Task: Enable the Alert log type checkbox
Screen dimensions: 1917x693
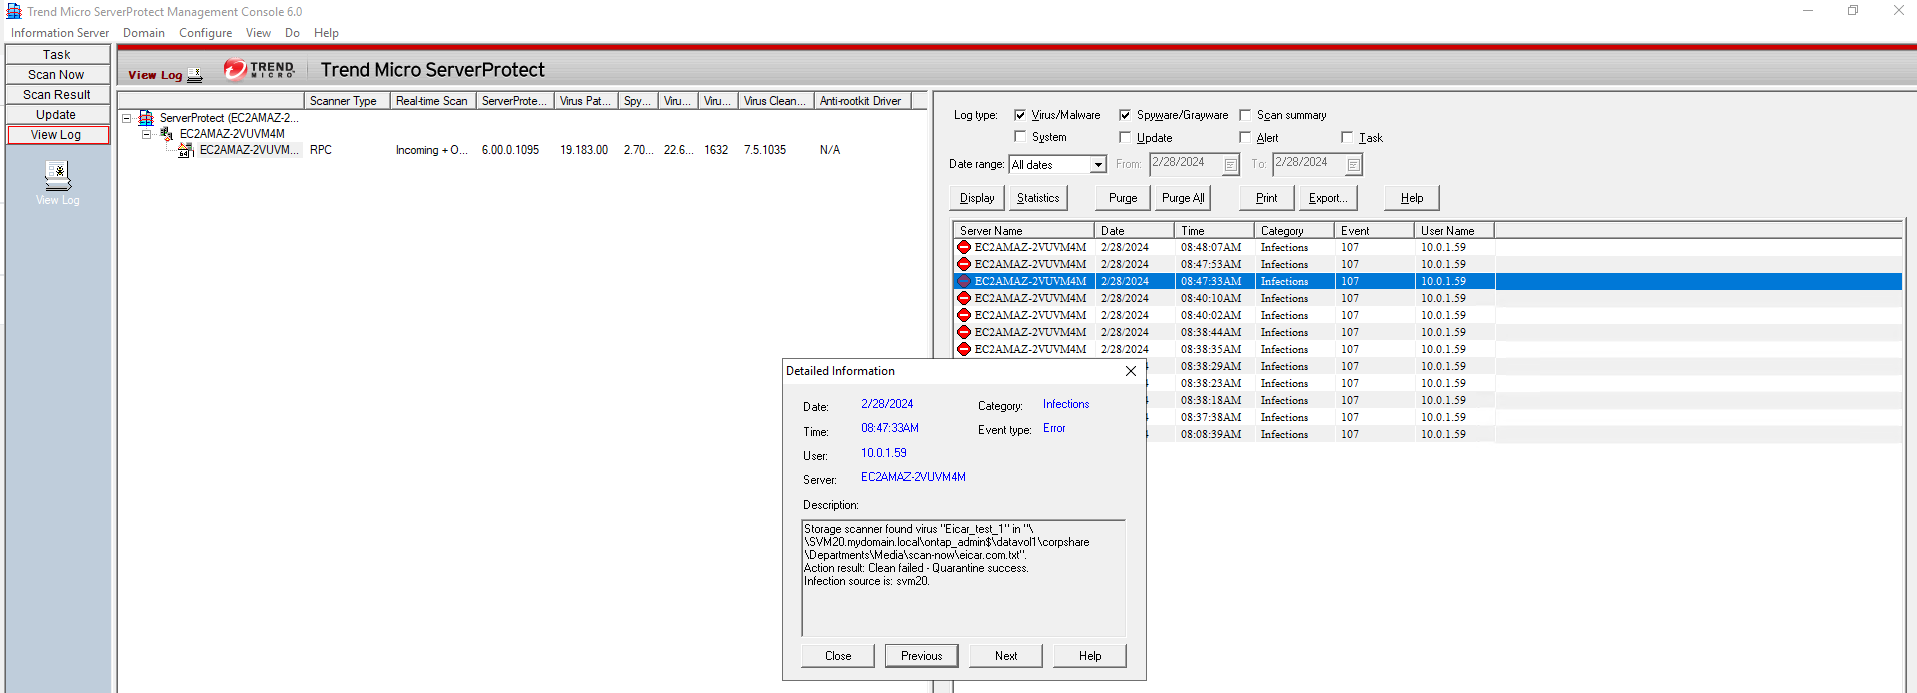Action: tap(1245, 137)
